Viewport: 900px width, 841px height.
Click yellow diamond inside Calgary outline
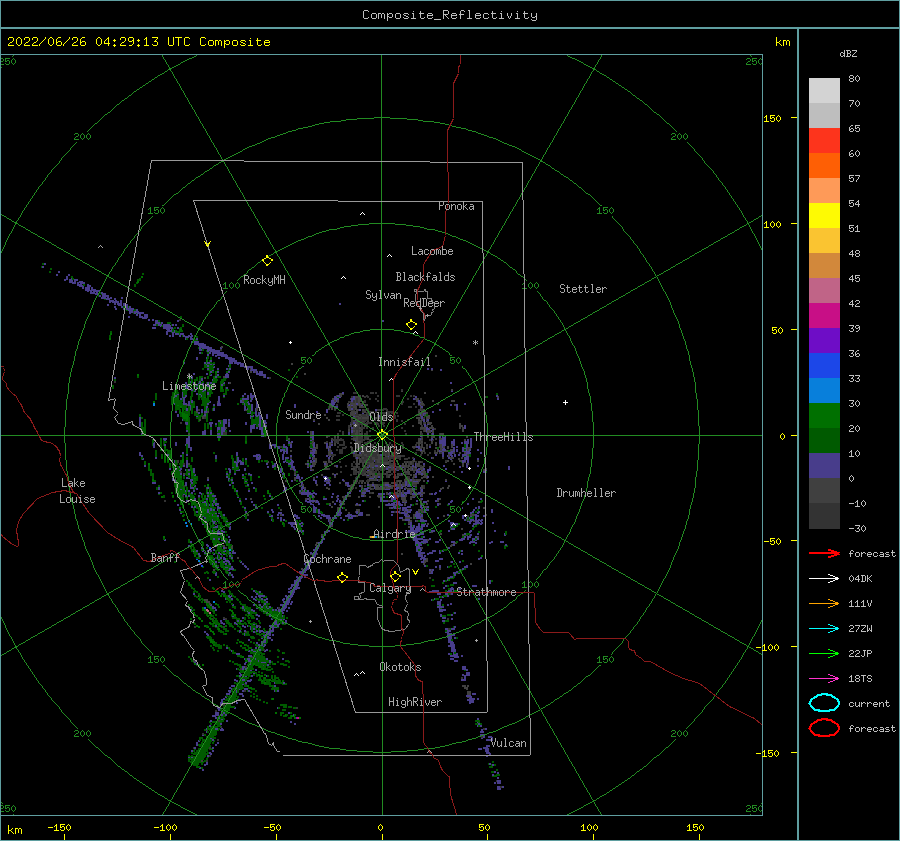pyautogui.click(x=395, y=576)
